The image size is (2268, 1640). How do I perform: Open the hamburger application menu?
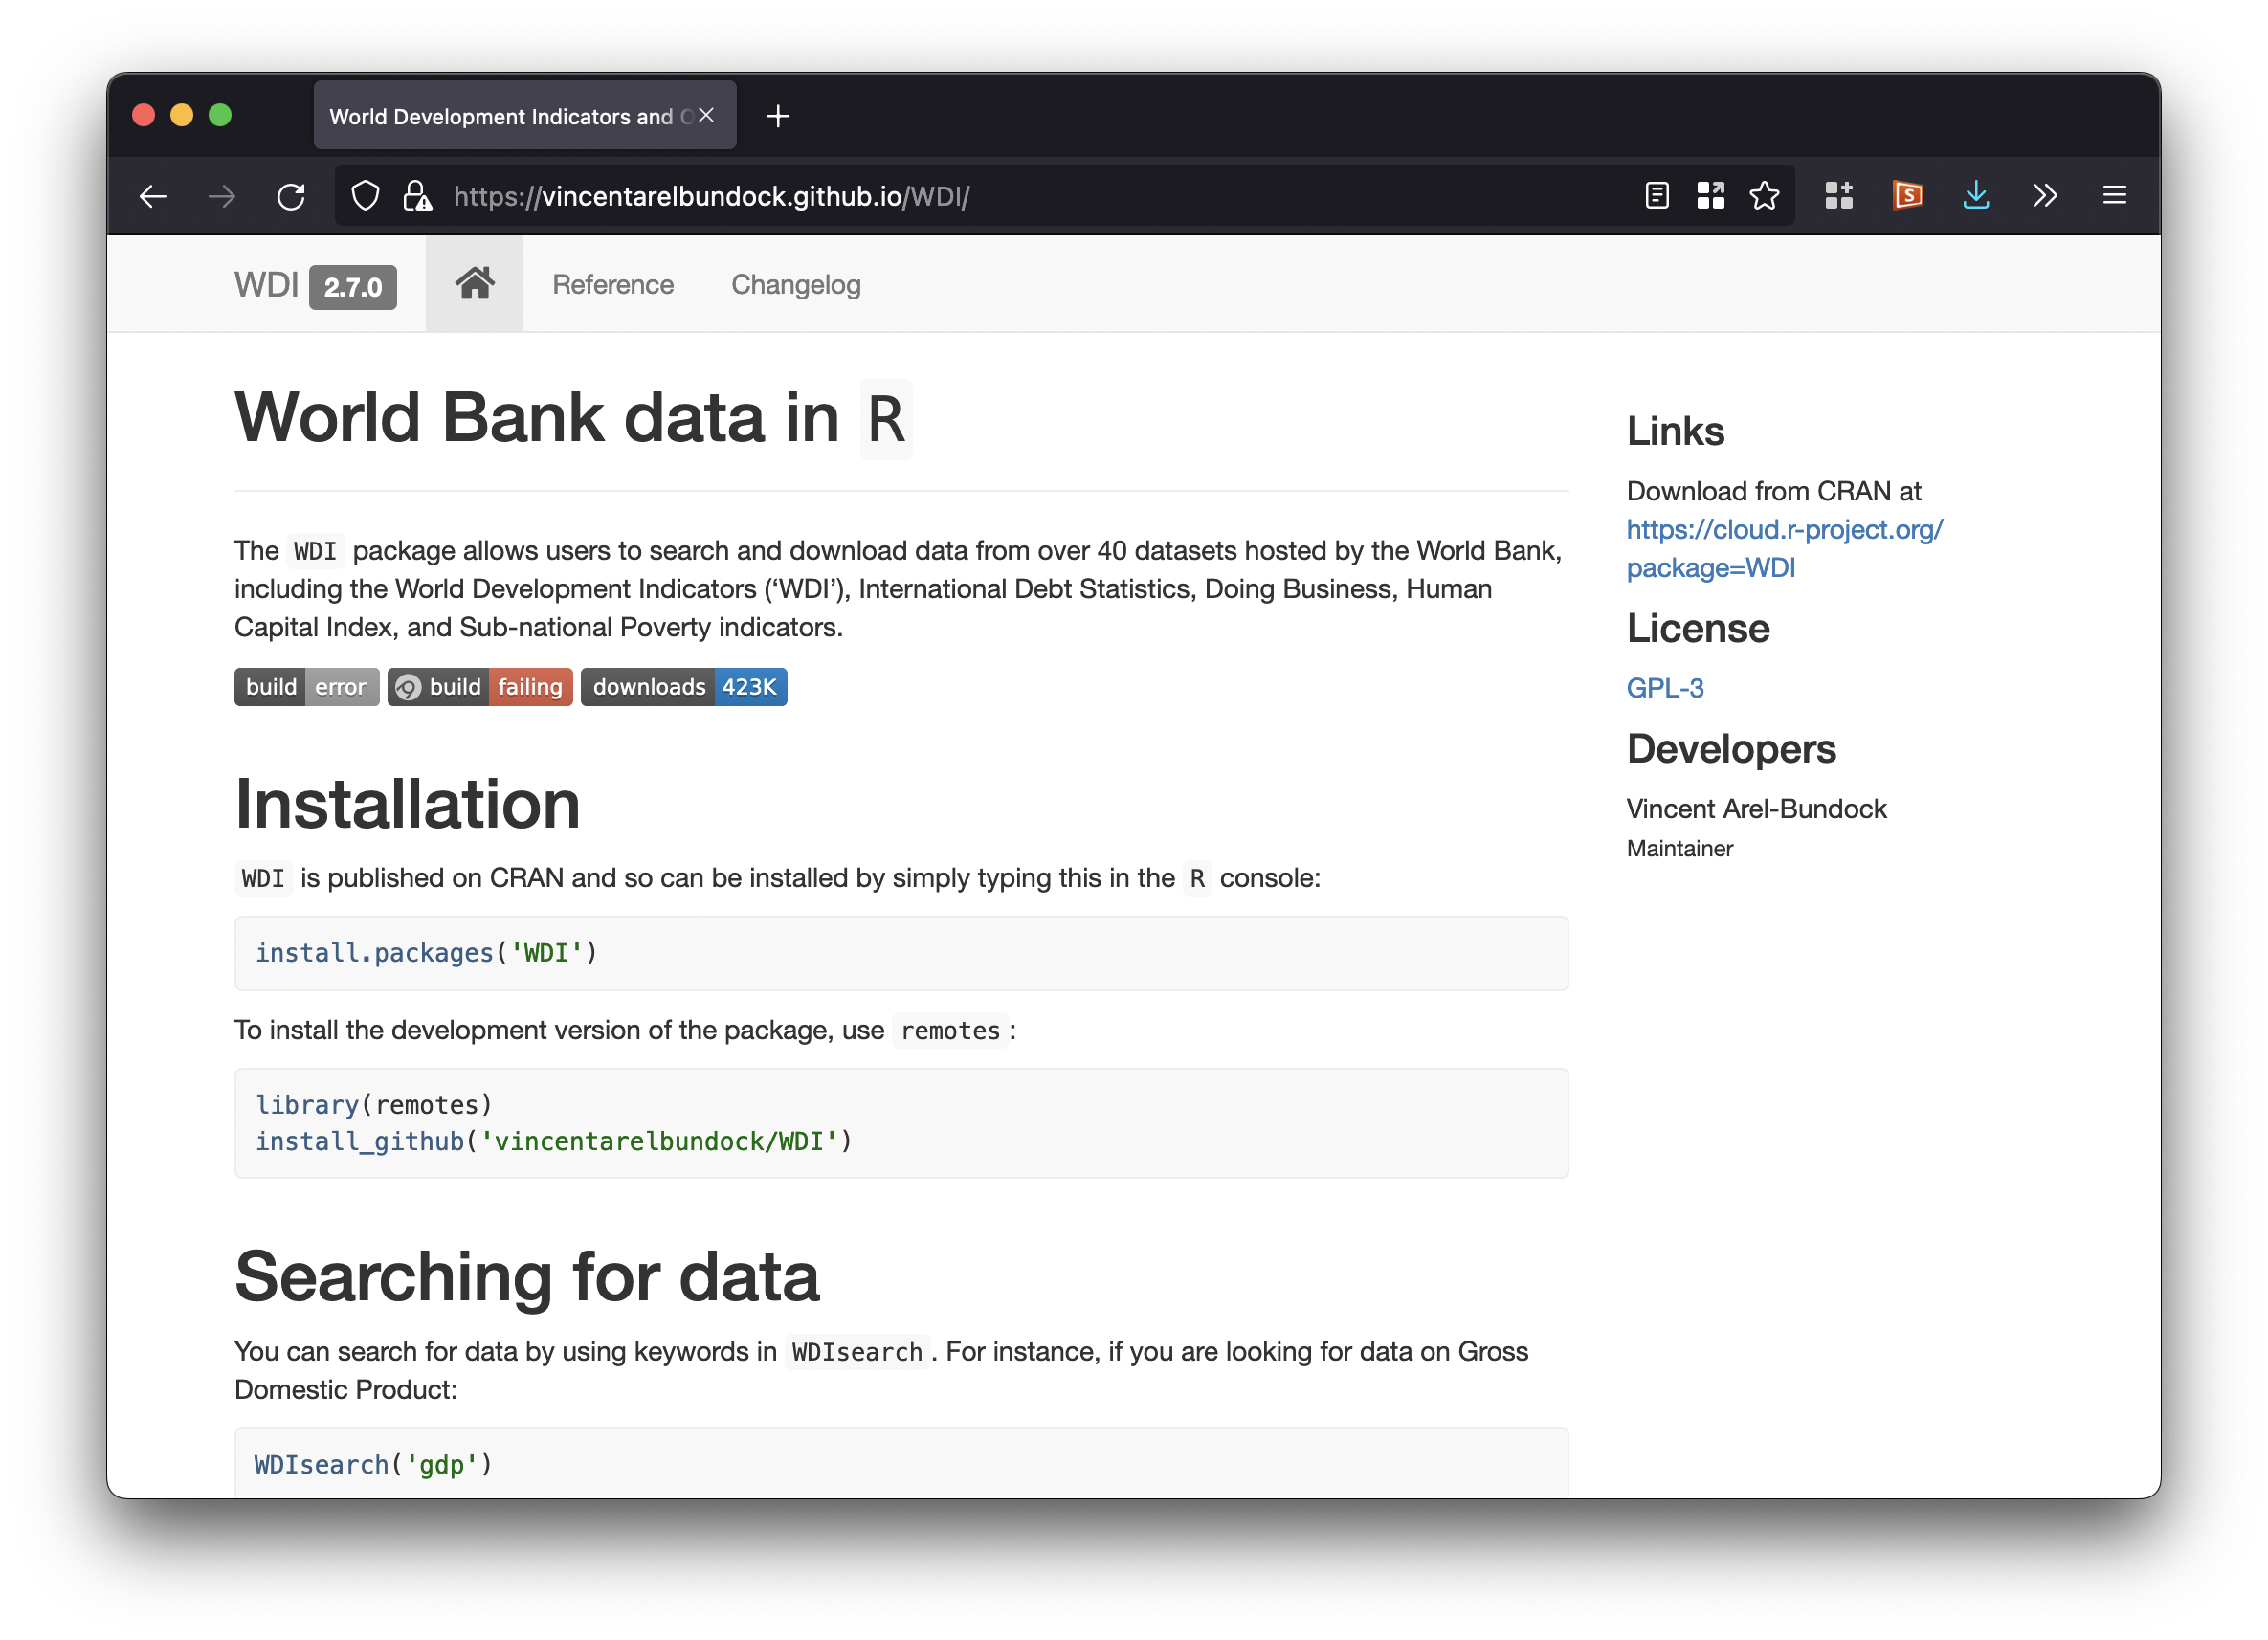(2114, 196)
